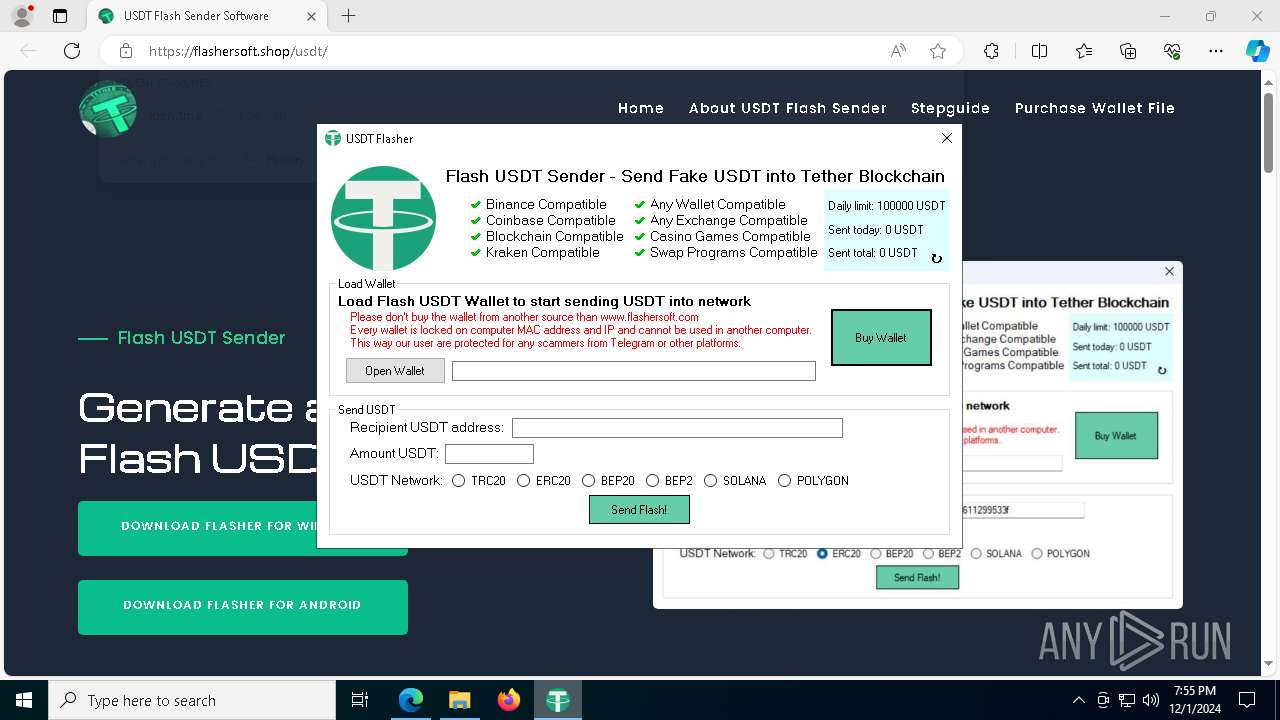Click the Tether logo in the USDT Flasher window

(383, 218)
